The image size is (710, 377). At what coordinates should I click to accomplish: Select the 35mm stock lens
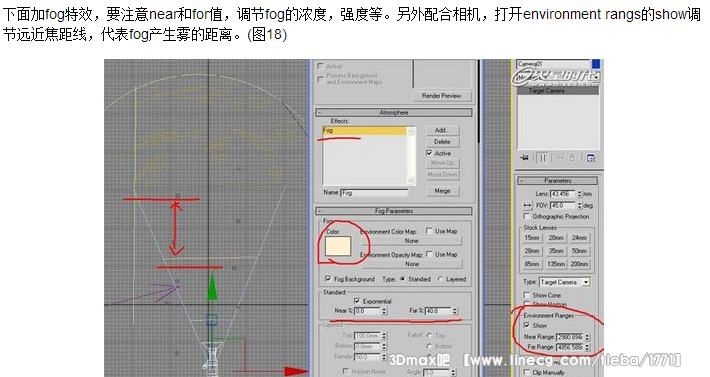(x=556, y=251)
